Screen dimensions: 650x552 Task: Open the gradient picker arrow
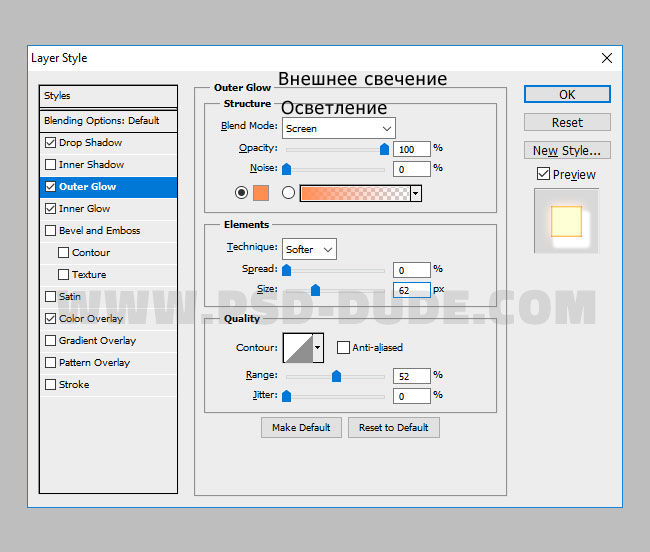pos(416,194)
